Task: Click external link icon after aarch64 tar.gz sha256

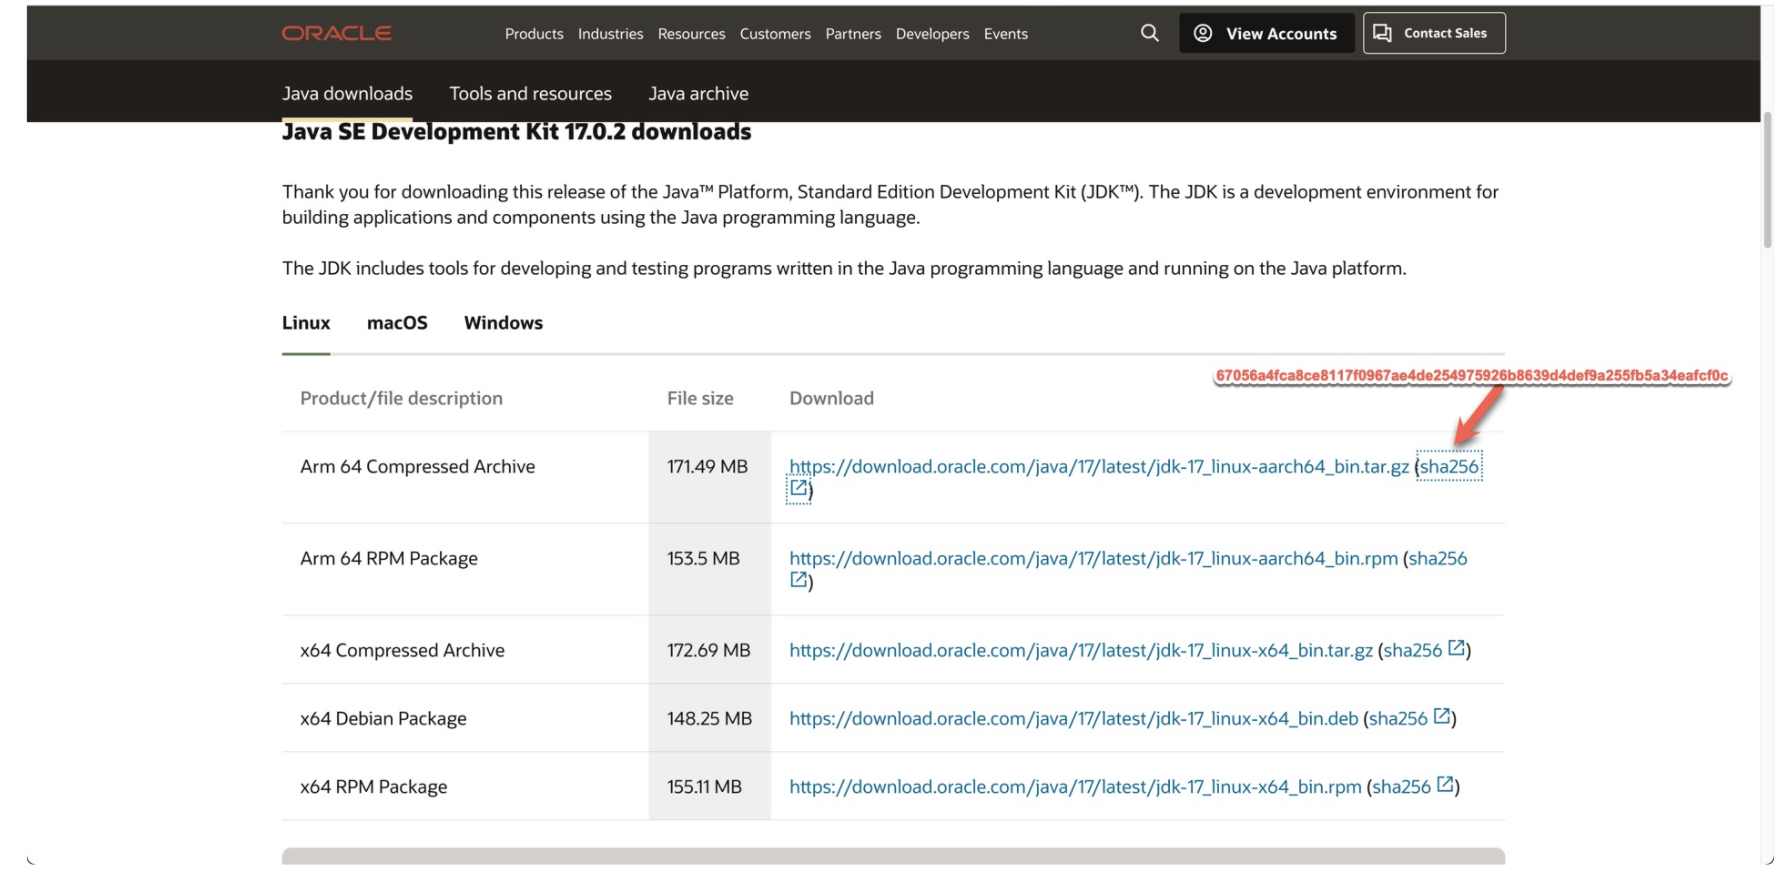Action: click(798, 488)
